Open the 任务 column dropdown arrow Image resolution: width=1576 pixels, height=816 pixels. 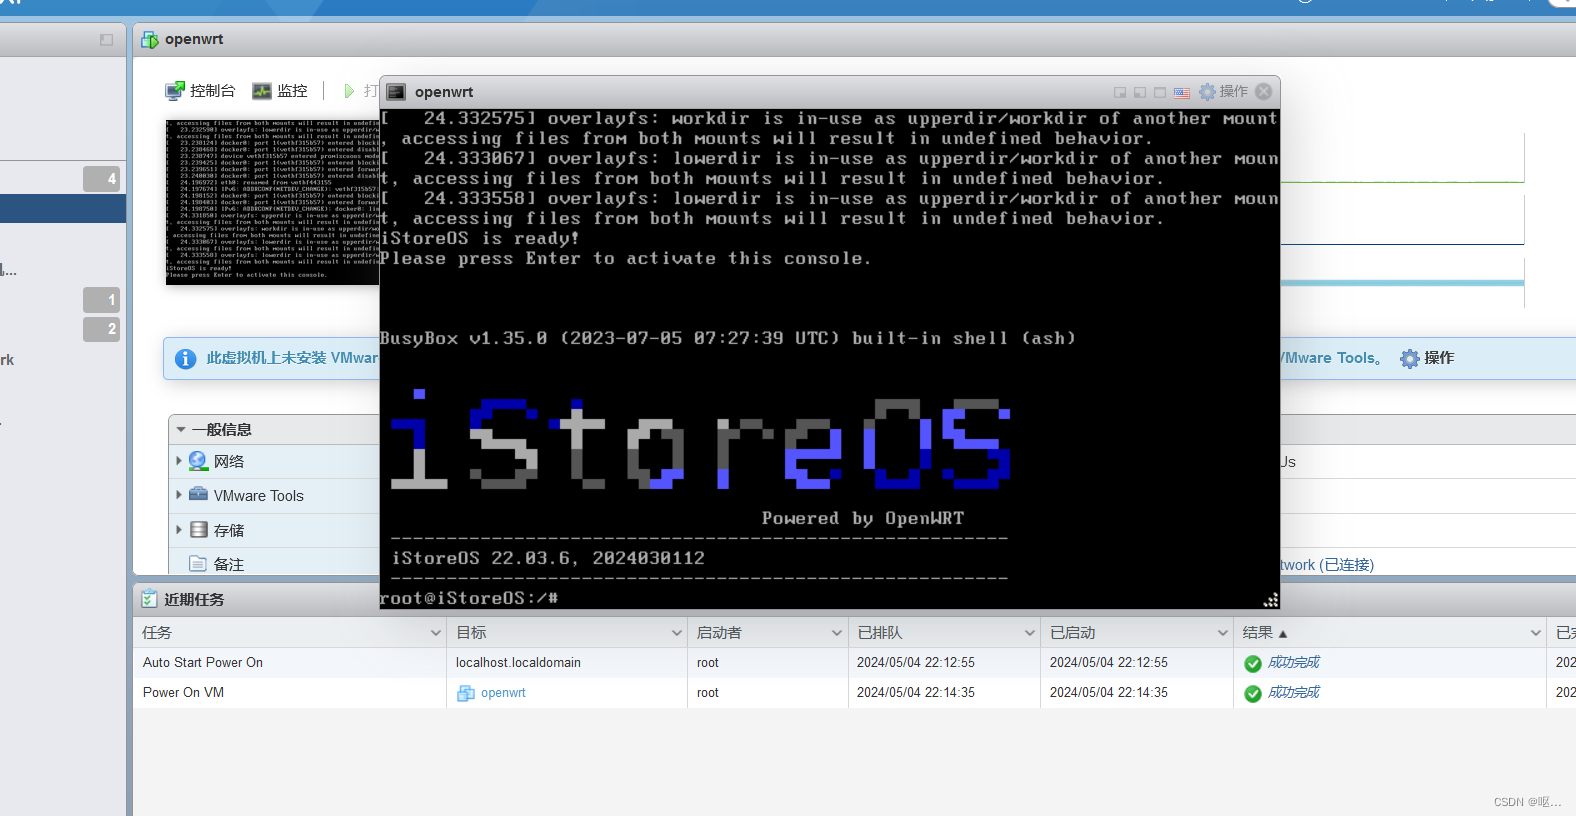[436, 633]
